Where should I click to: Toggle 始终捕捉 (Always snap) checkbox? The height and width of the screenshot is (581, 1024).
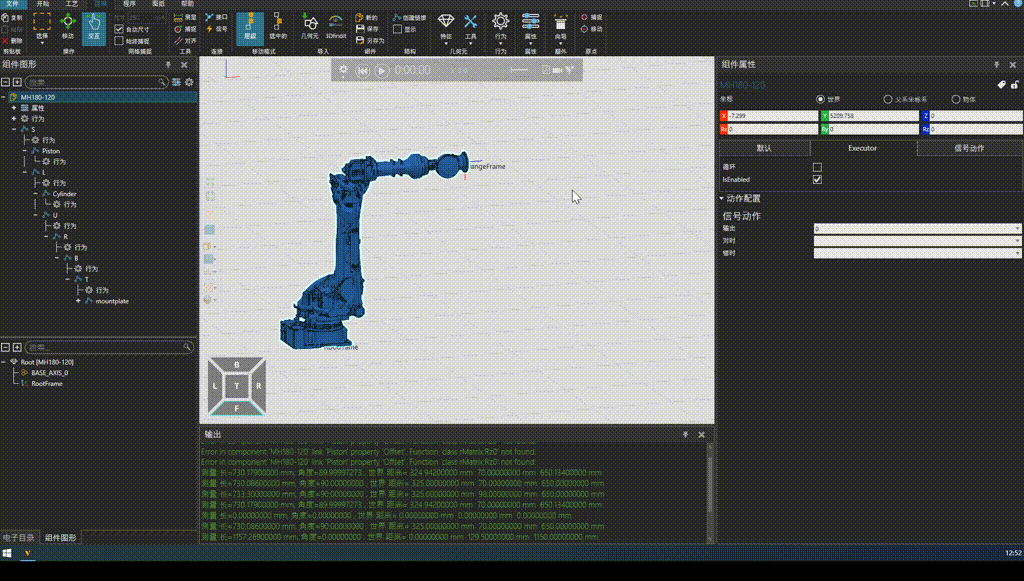(119, 40)
